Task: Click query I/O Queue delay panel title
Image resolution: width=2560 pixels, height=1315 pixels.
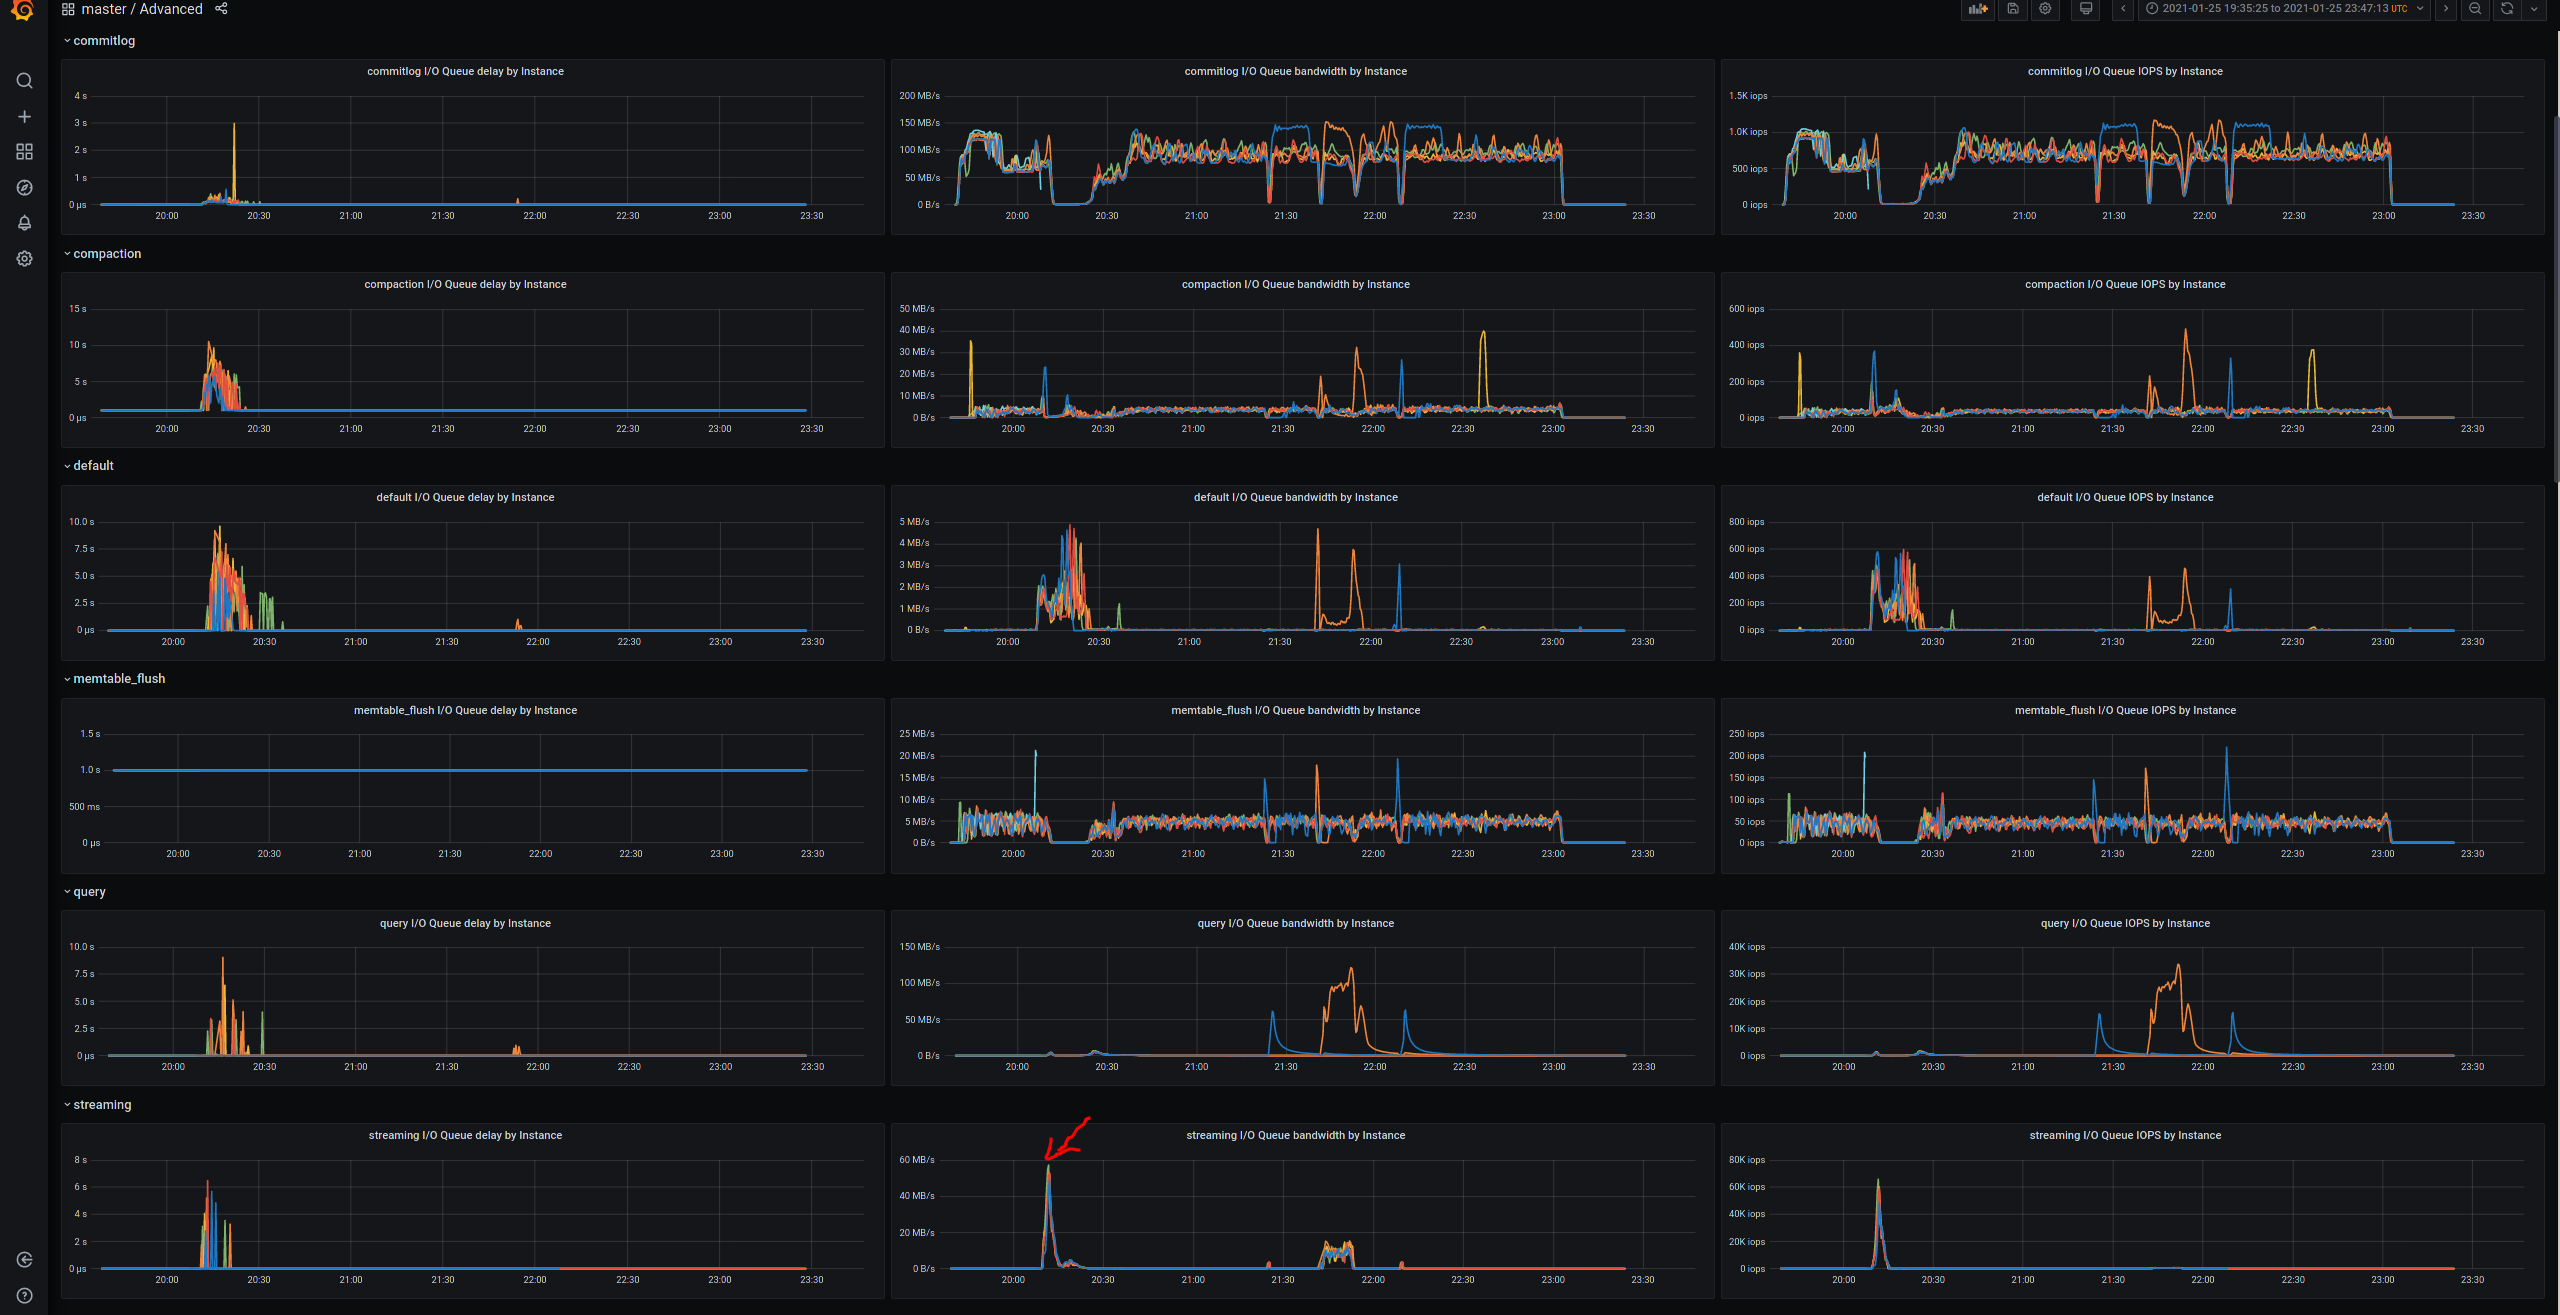Action: click(x=465, y=924)
